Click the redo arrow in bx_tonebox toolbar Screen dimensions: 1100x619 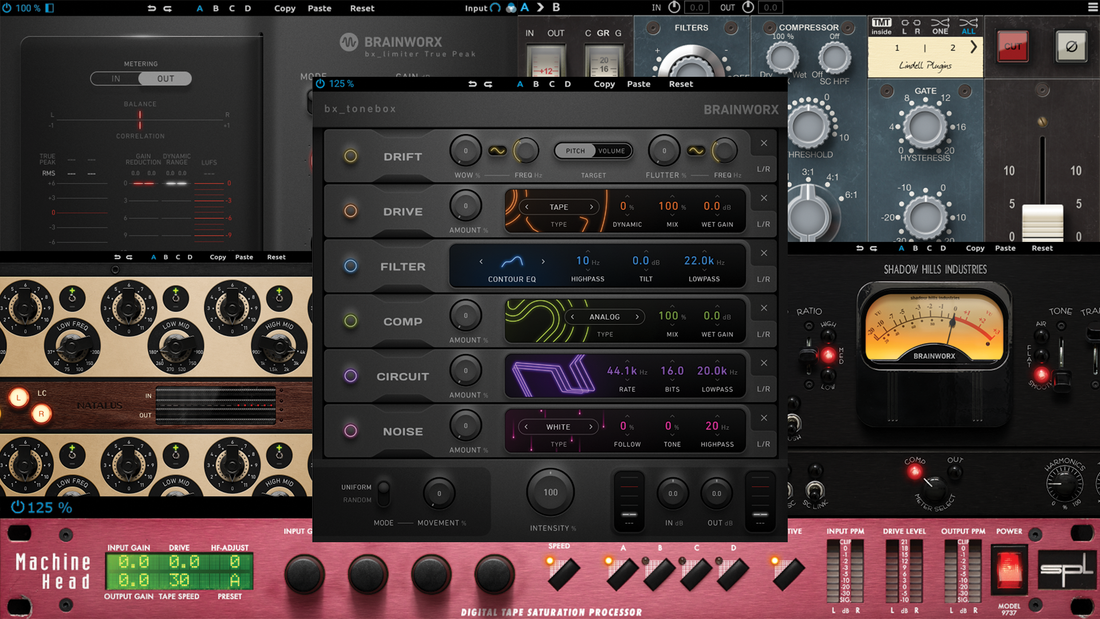click(x=488, y=84)
